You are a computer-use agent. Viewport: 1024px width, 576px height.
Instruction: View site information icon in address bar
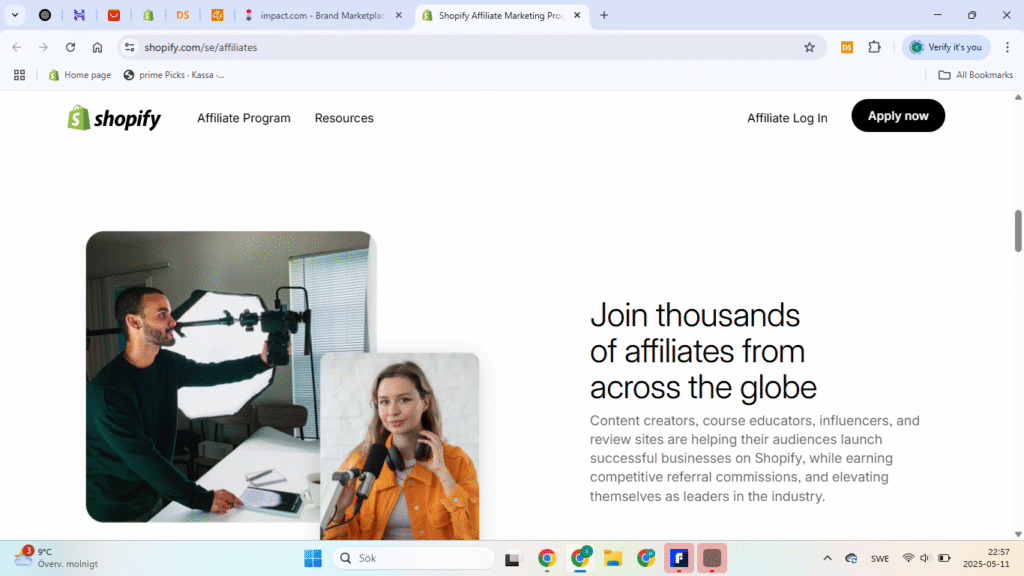pos(130,47)
